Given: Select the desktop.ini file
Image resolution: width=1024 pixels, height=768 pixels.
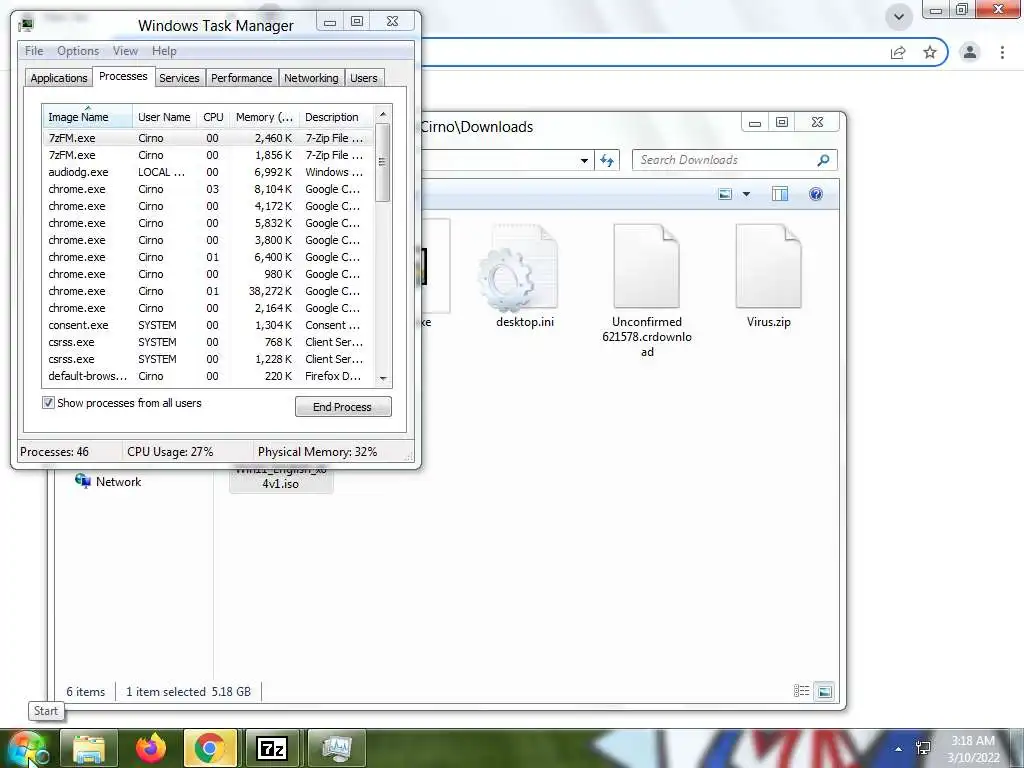Looking at the screenshot, I should (x=525, y=274).
